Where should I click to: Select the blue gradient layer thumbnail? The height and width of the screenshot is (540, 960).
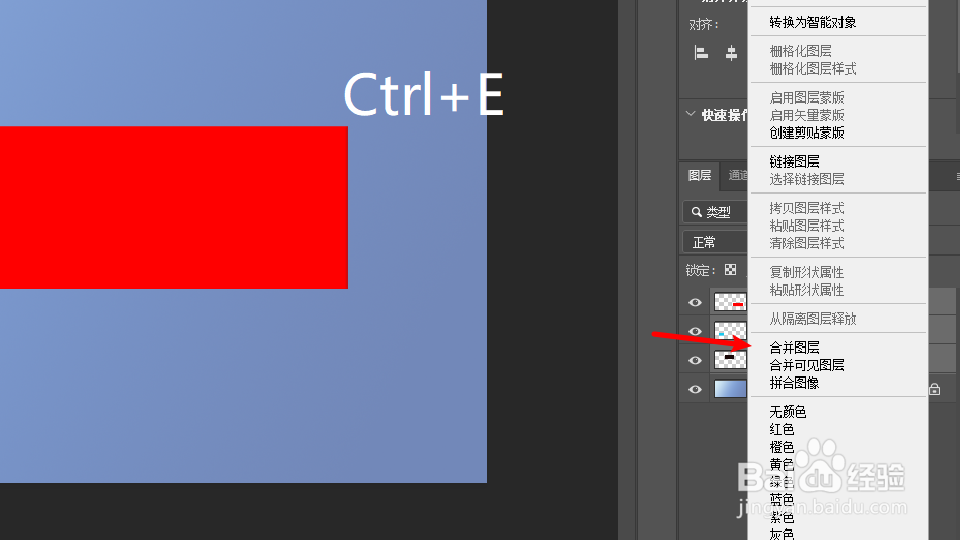pyautogui.click(x=730, y=389)
